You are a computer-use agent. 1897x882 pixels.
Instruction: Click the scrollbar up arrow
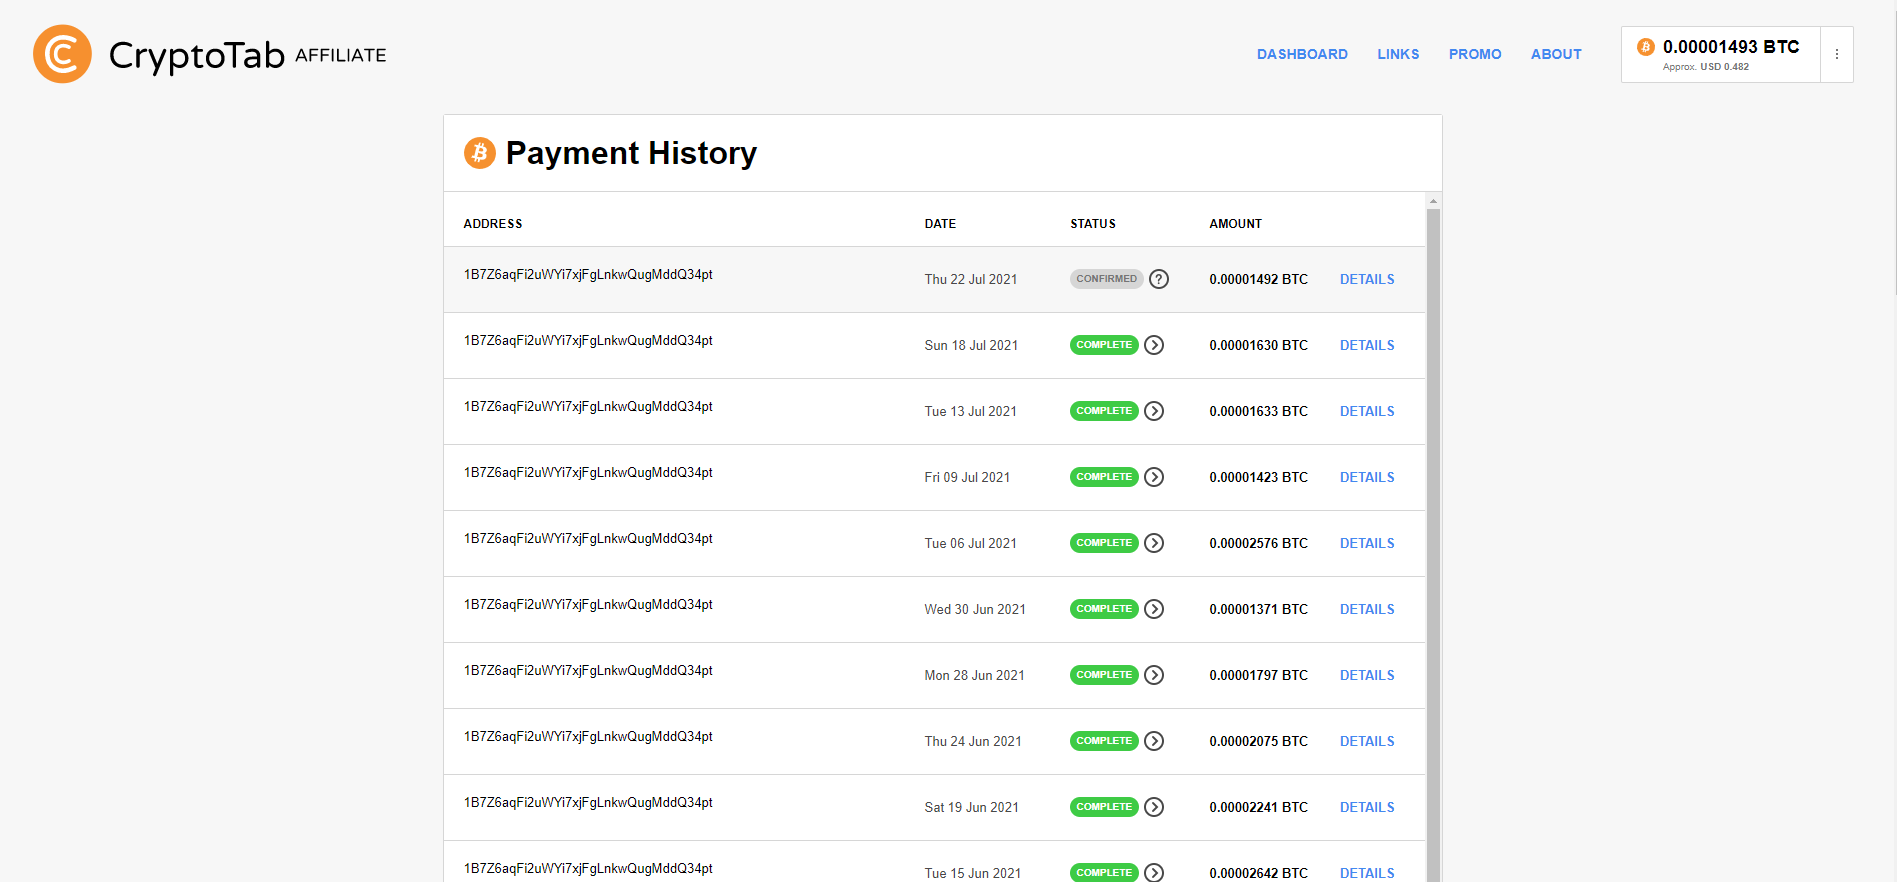click(x=1433, y=201)
